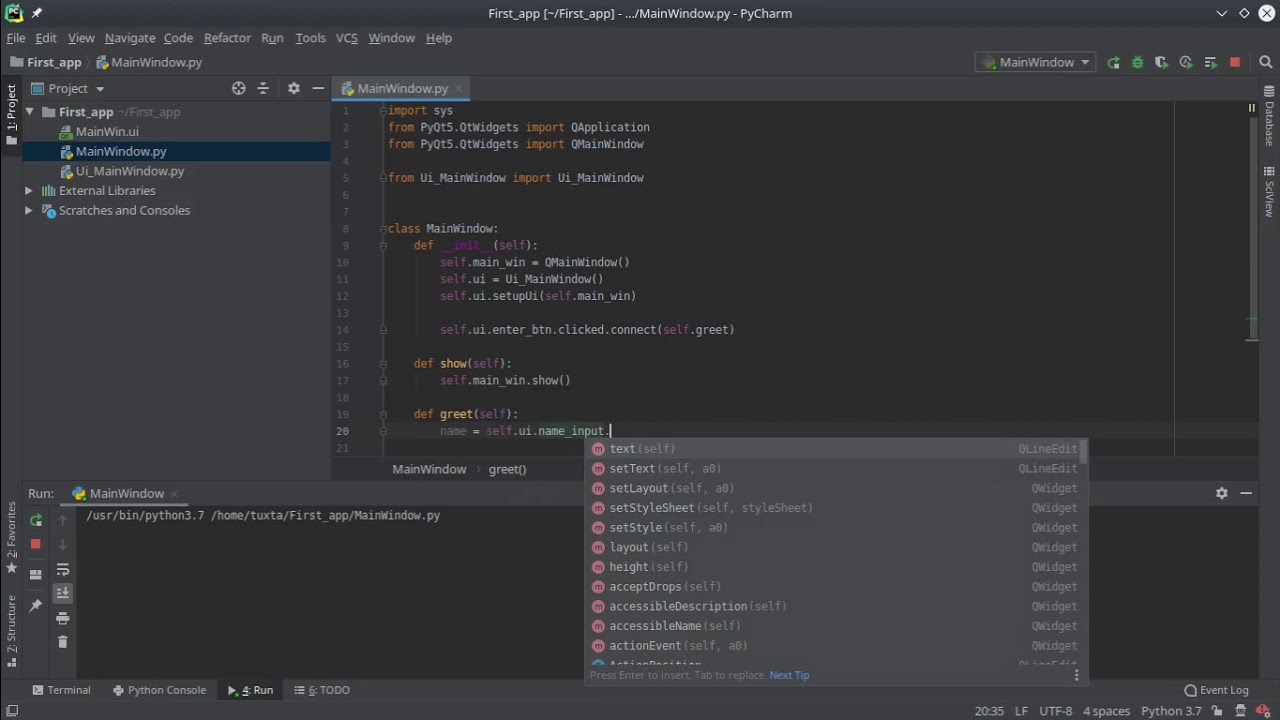Open the VCS menu
This screenshot has height=720, width=1280.
pyautogui.click(x=347, y=38)
